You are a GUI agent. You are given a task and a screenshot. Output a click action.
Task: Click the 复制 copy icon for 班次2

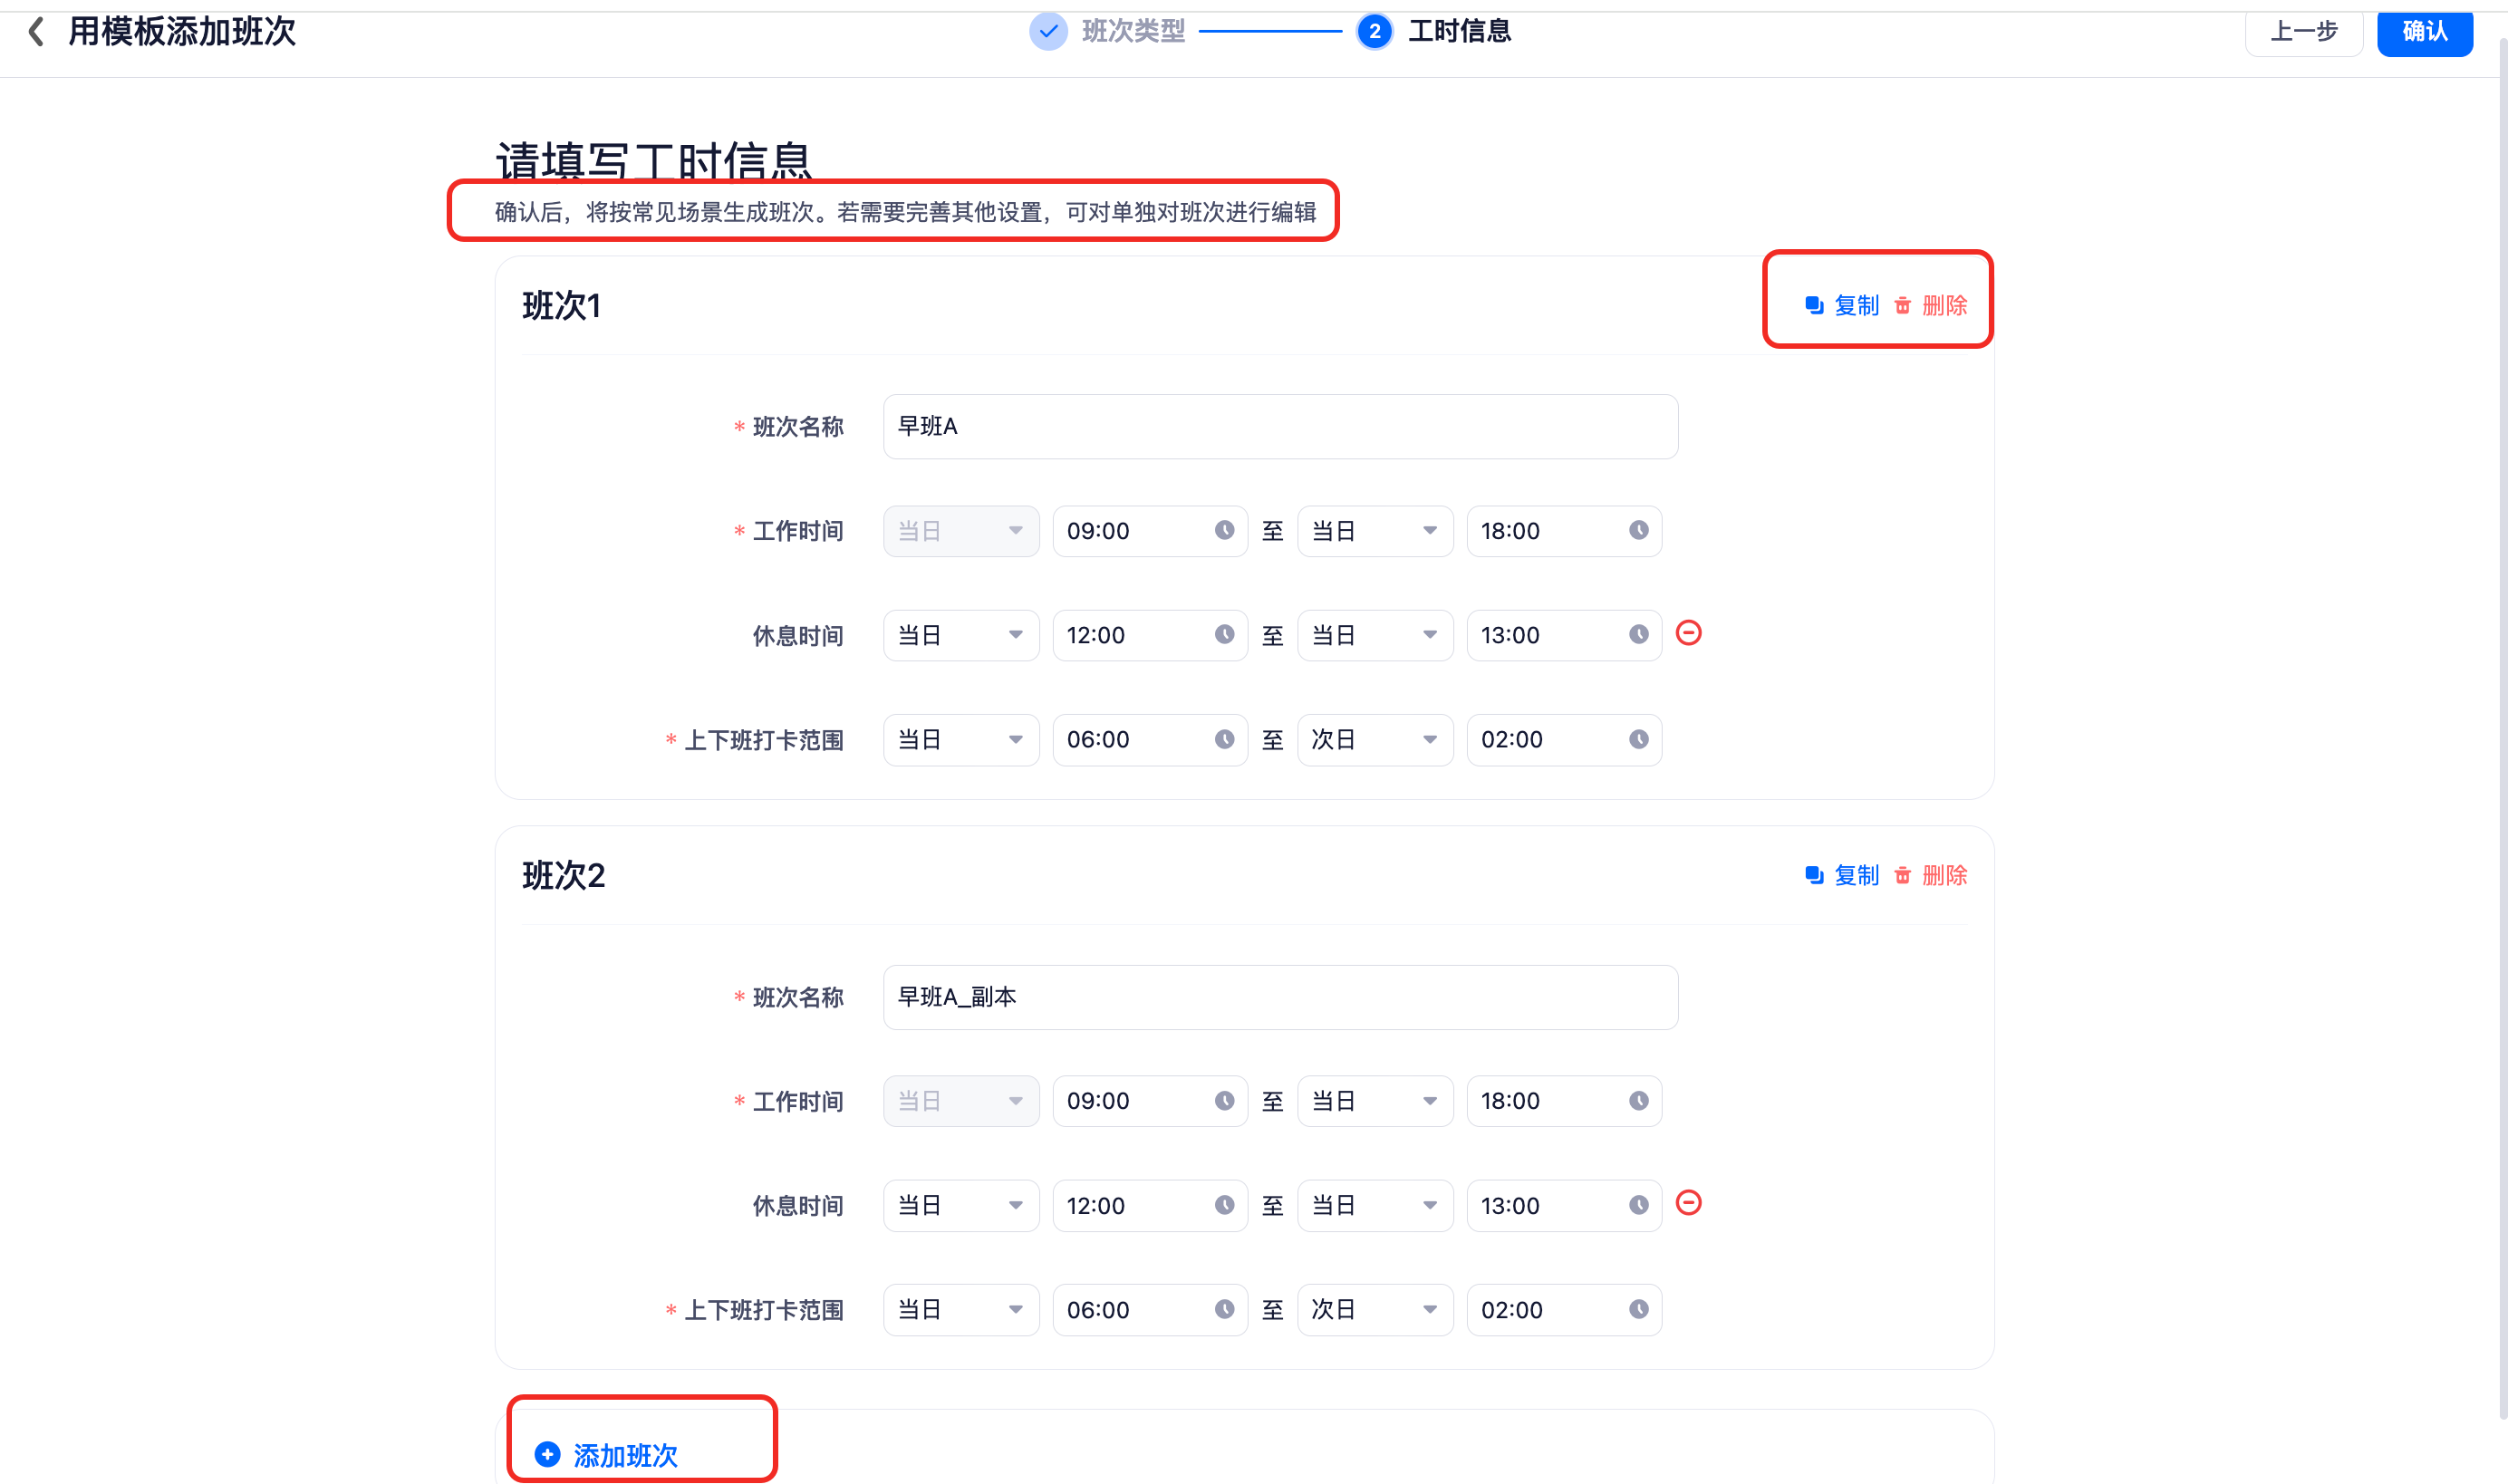(1813, 875)
